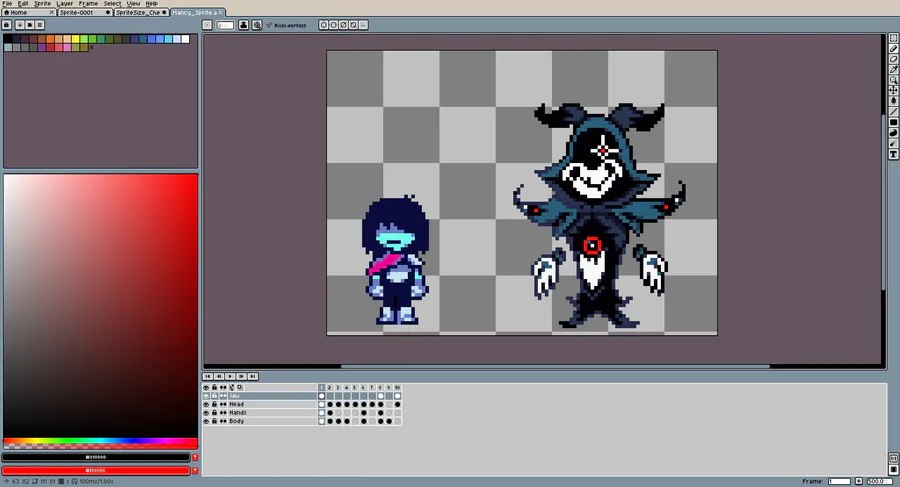Image resolution: width=900 pixels, height=487 pixels.
Task: Click the timeline onion skin settings icon
Action: point(240,388)
